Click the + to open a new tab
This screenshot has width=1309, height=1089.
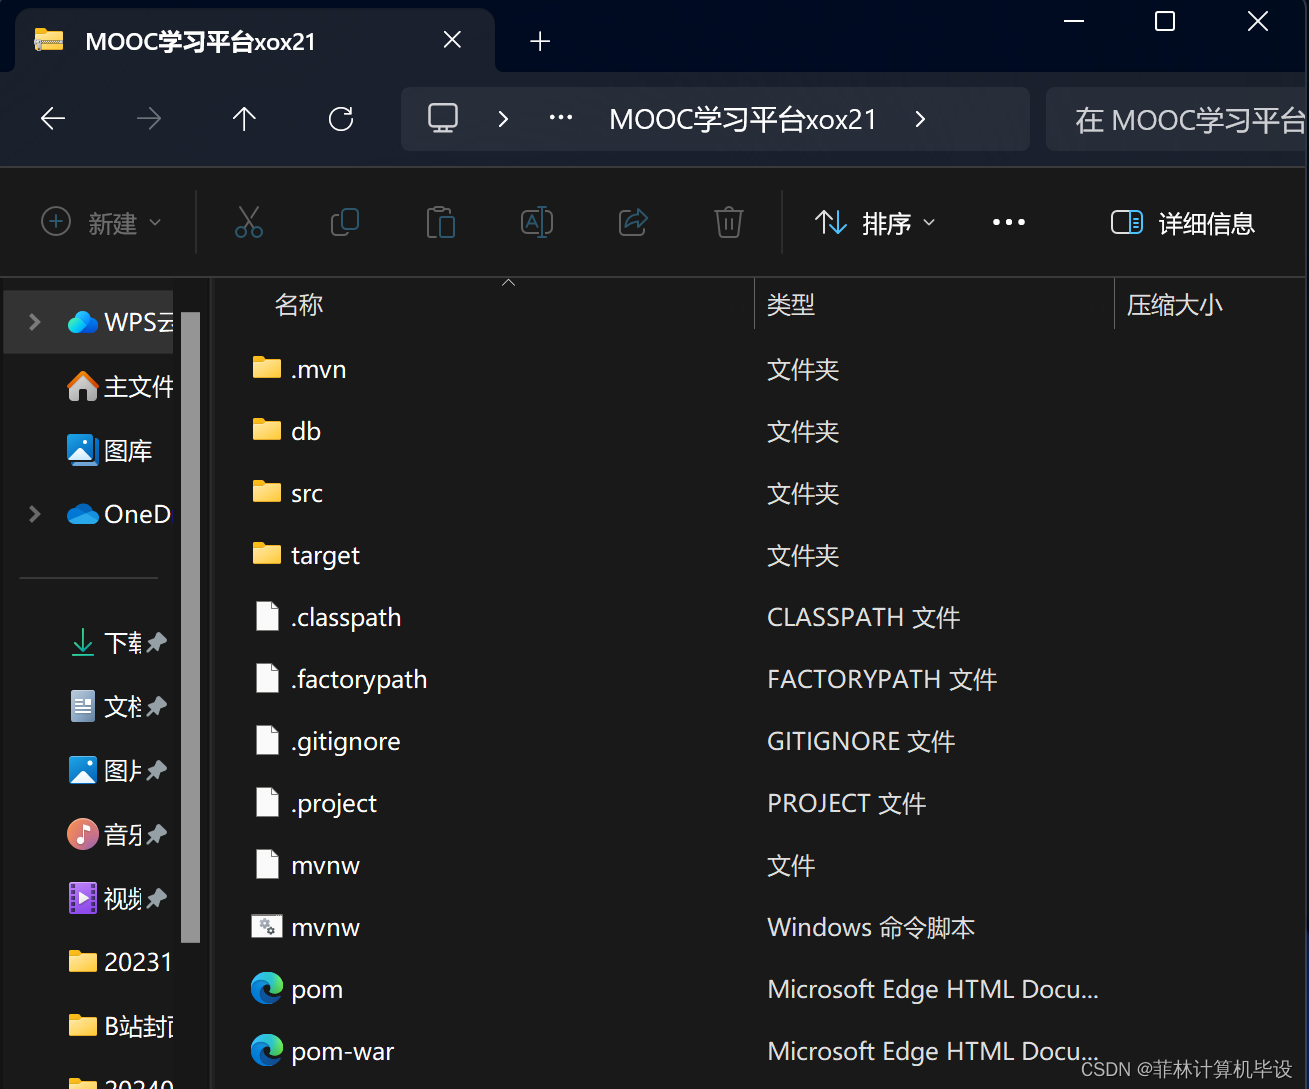coord(540,41)
